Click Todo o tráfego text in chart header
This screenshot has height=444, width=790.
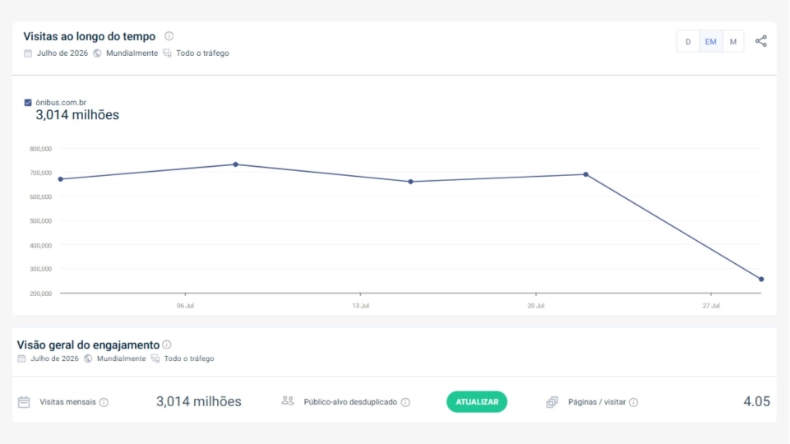coord(203,53)
